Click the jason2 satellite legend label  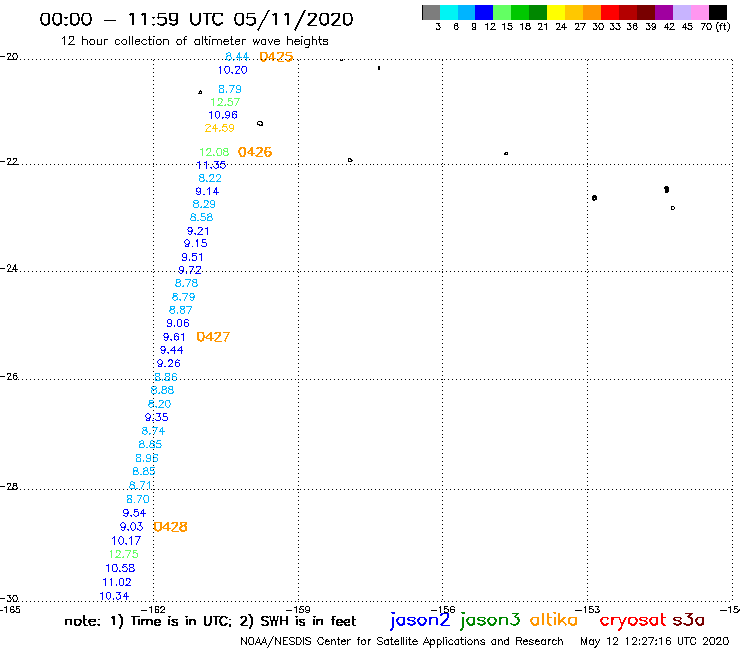[x=420, y=621]
